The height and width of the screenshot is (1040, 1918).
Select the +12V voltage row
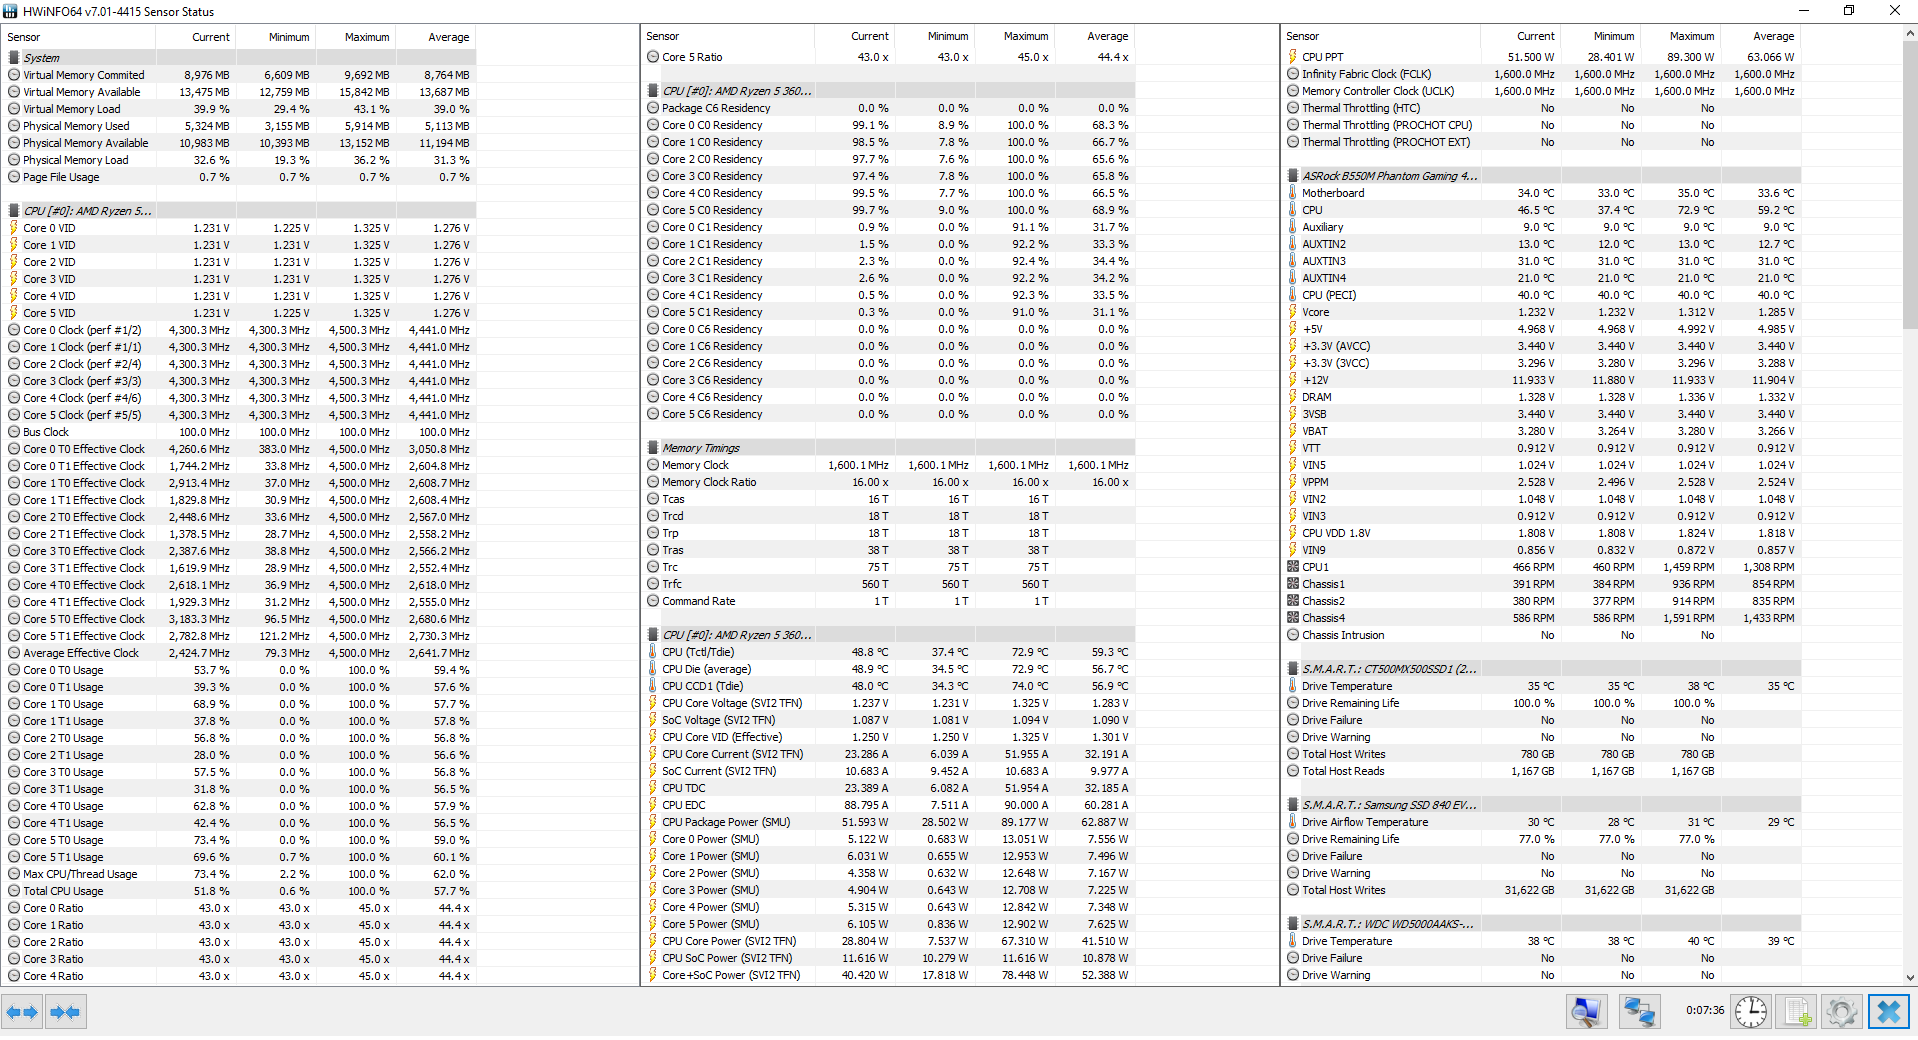coord(1541,380)
